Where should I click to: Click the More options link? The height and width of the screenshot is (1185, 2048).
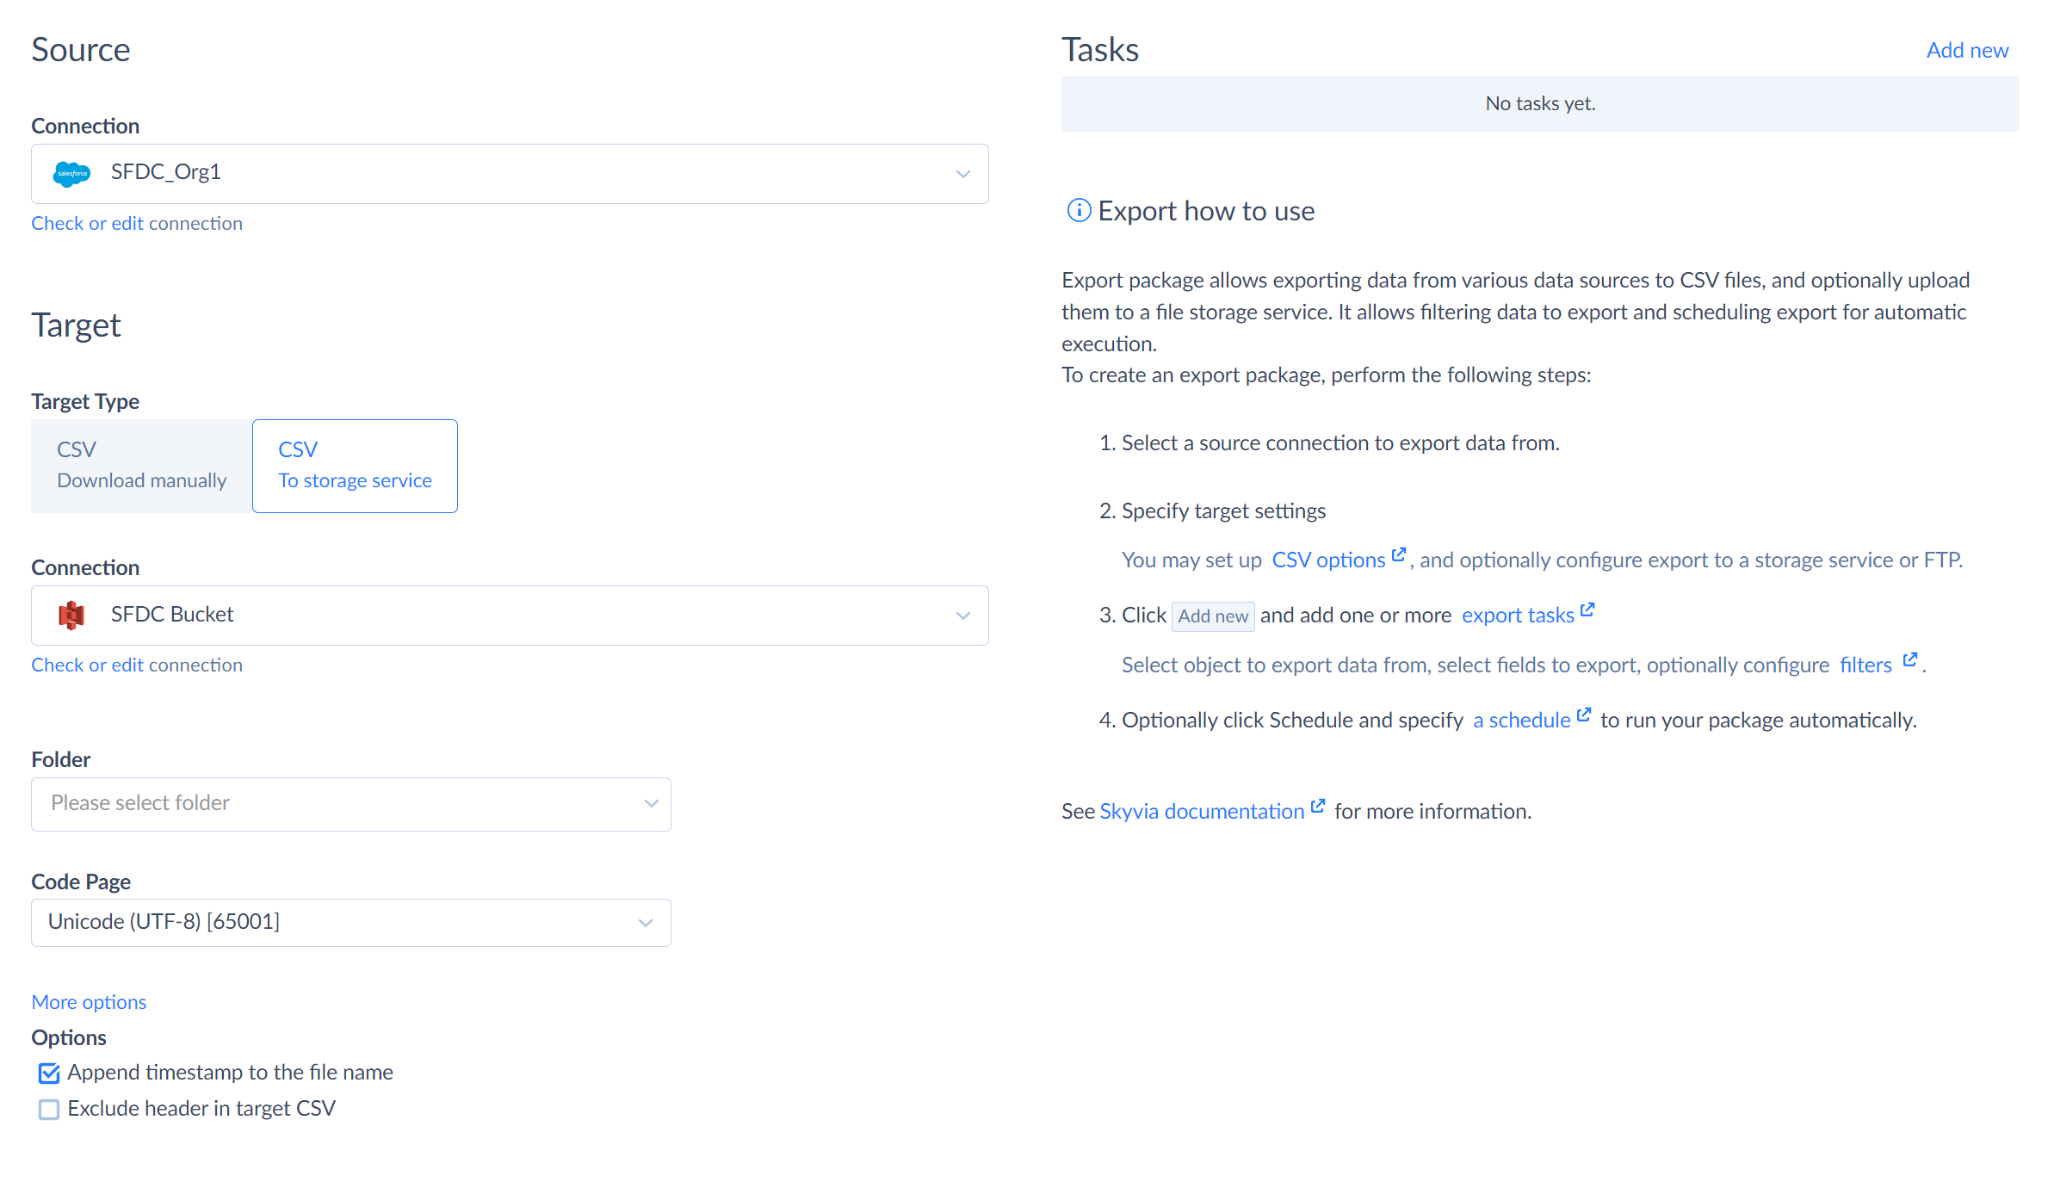tap(89, 1002)
